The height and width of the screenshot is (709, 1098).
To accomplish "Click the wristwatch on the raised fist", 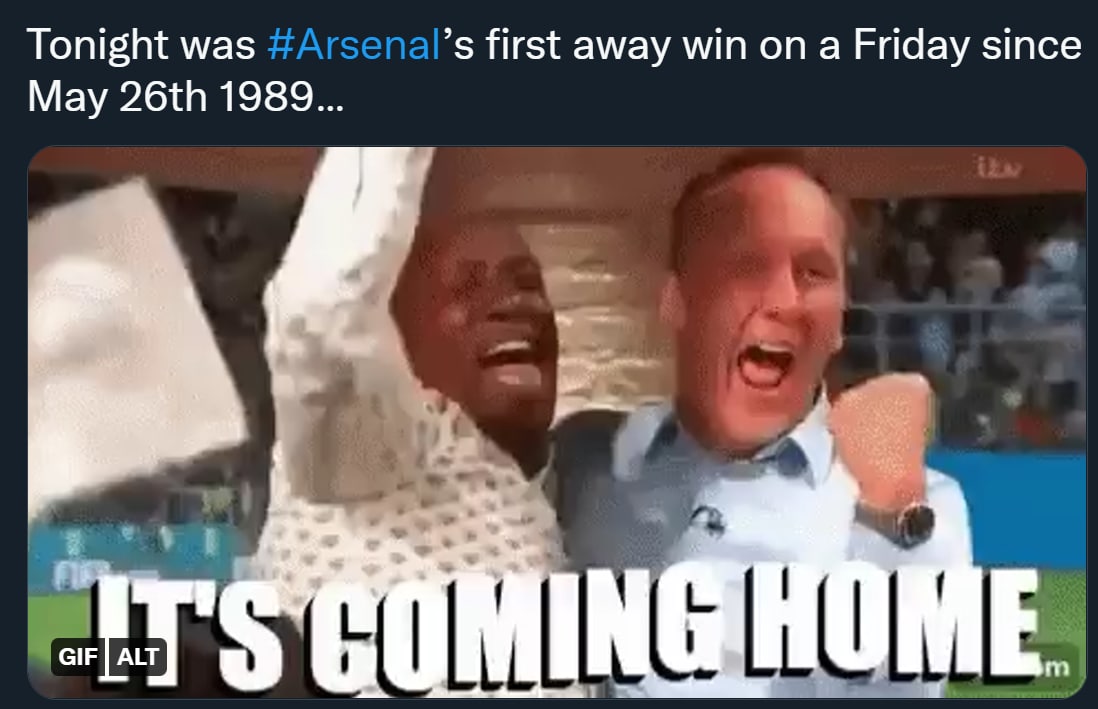I will (x=911, y=523).
